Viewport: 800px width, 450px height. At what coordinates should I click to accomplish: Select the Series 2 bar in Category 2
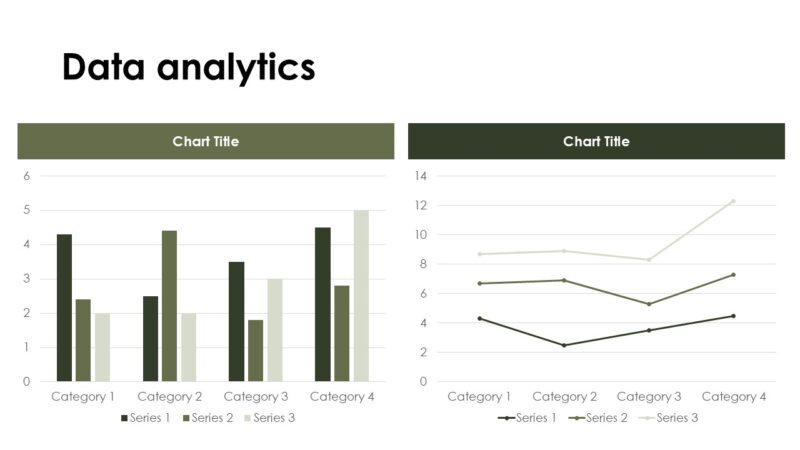click(169, 306)
